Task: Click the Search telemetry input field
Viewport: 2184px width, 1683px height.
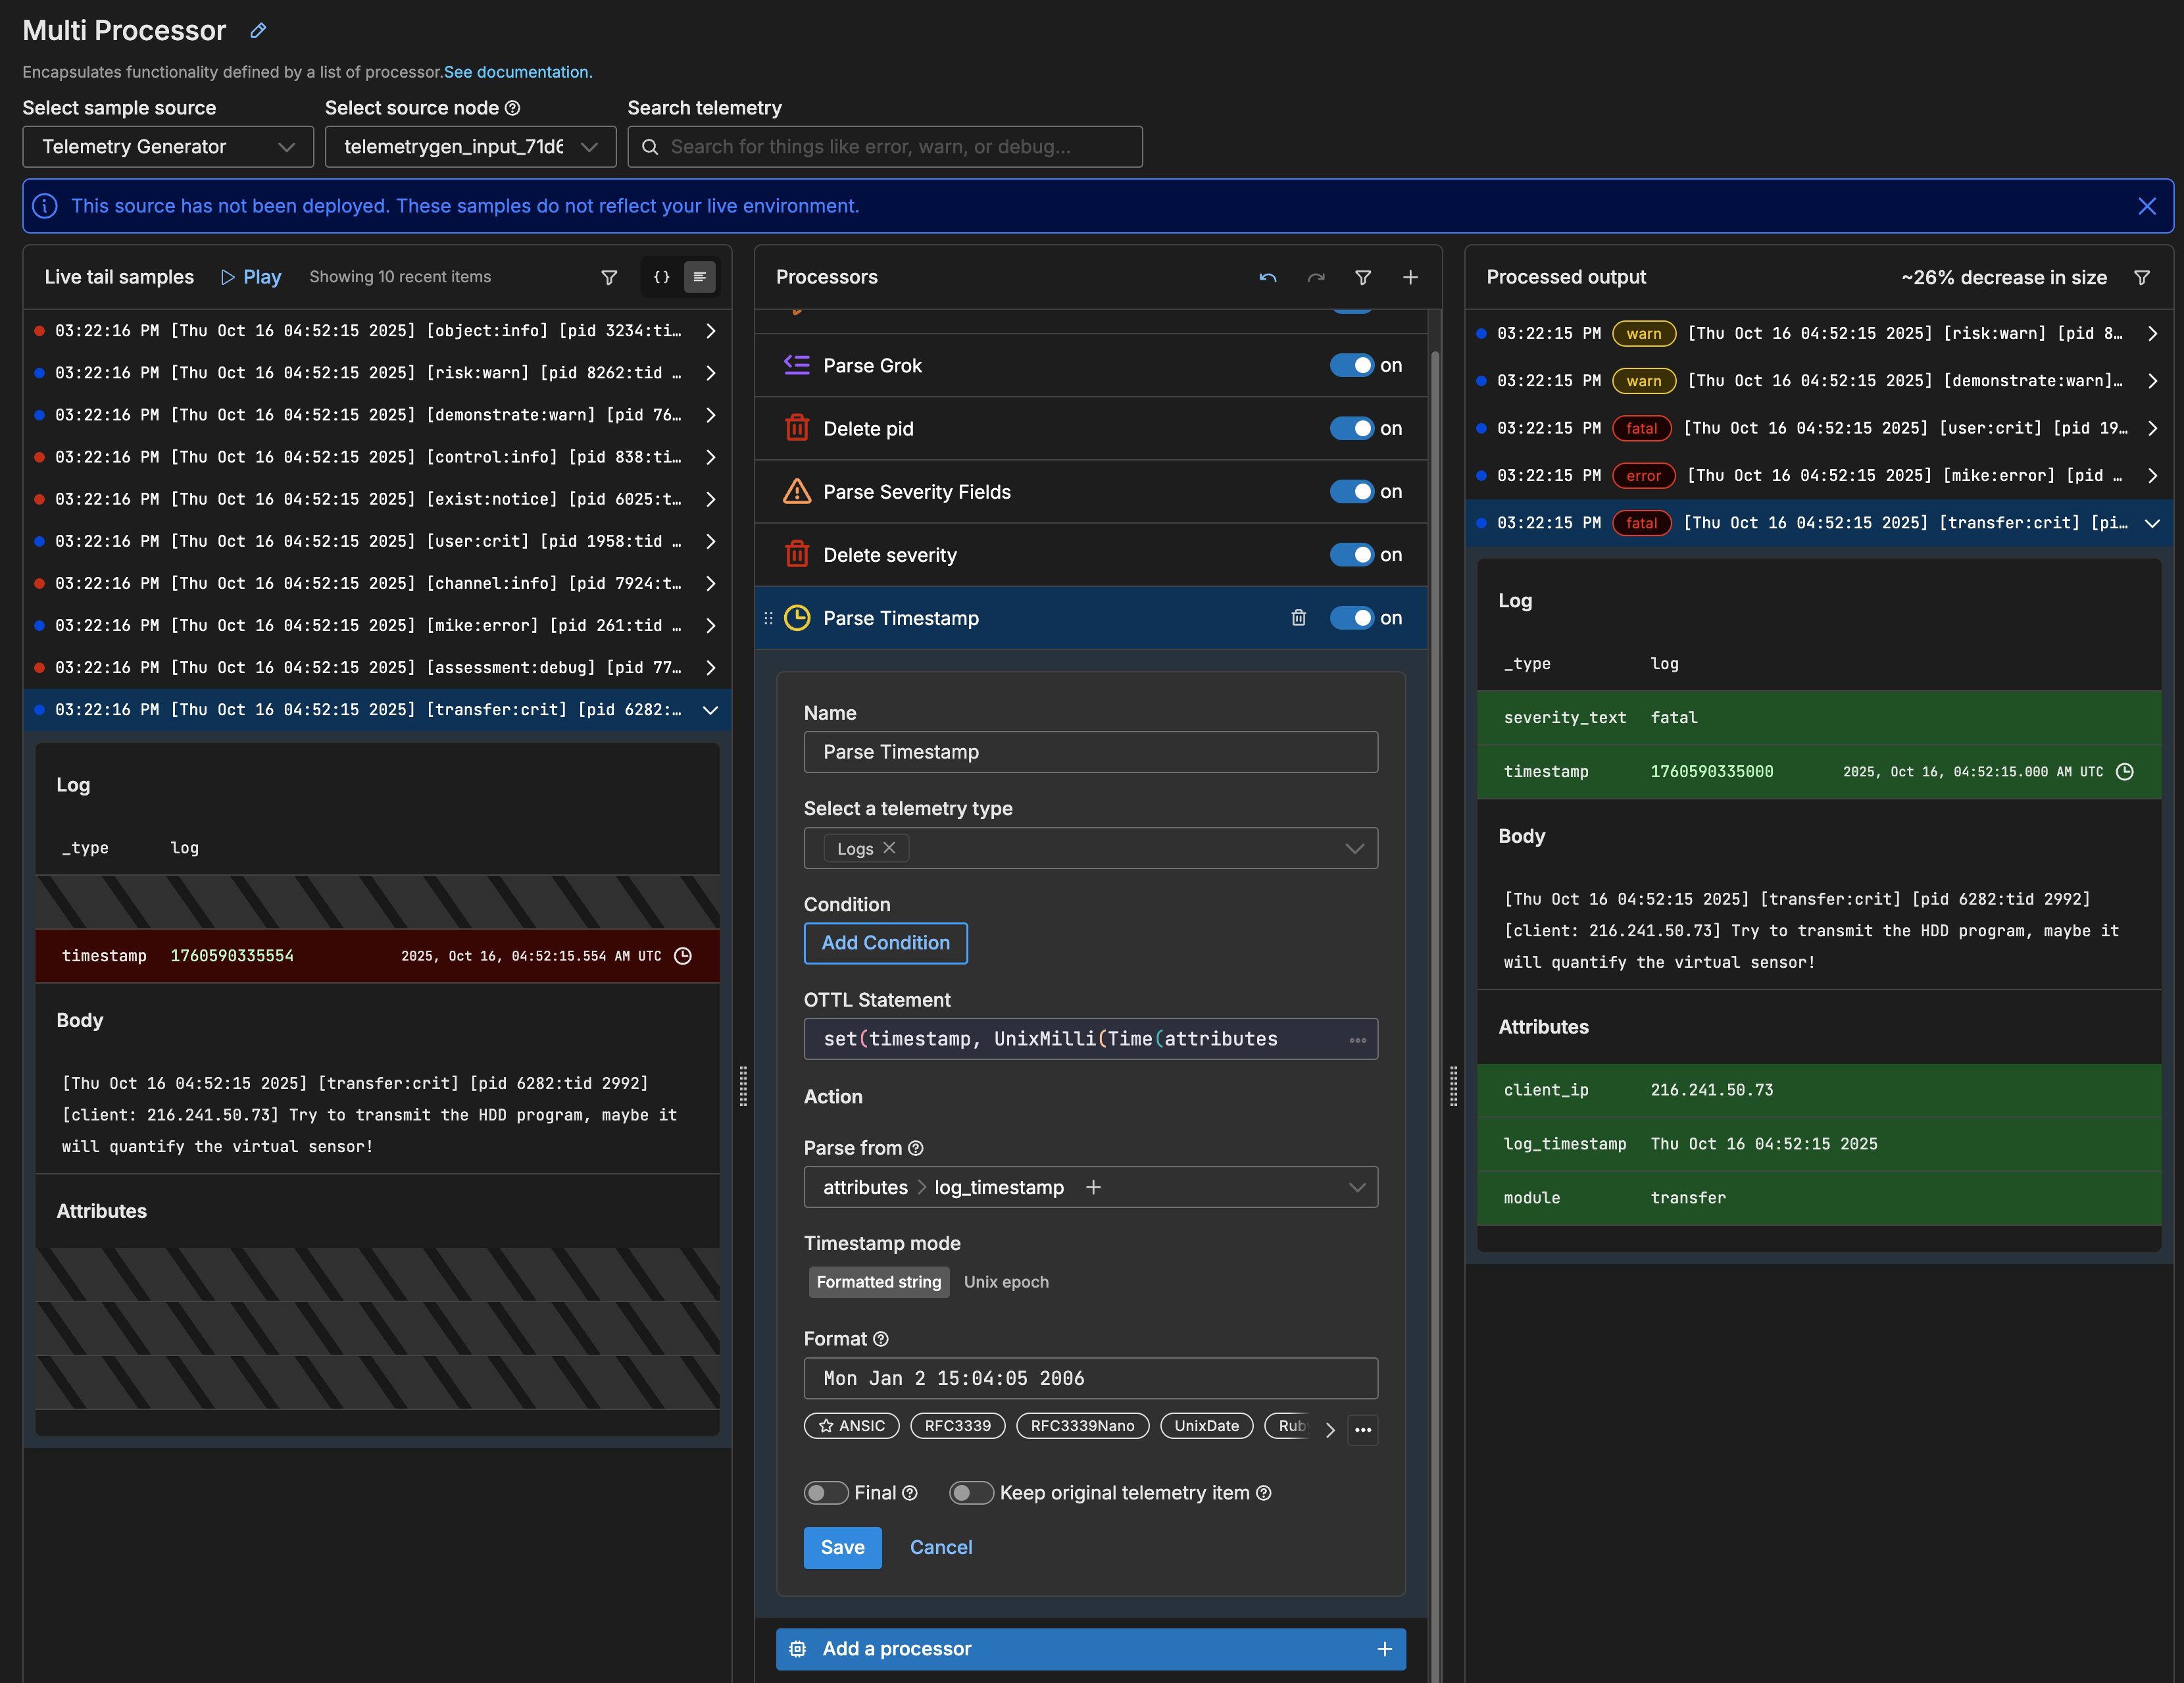Action: 885,147
